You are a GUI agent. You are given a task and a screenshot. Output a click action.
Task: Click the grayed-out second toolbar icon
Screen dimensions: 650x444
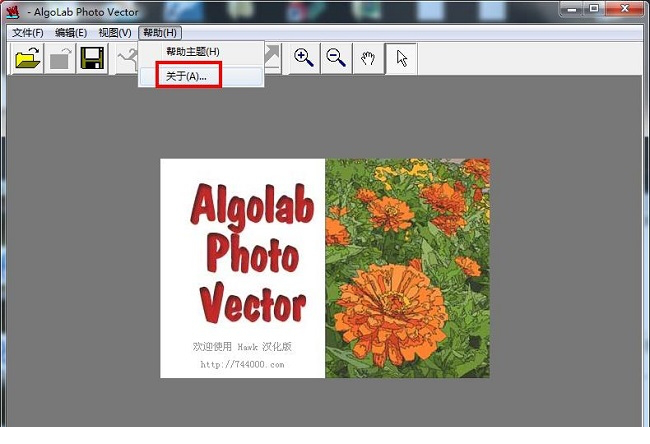[60, 58]
